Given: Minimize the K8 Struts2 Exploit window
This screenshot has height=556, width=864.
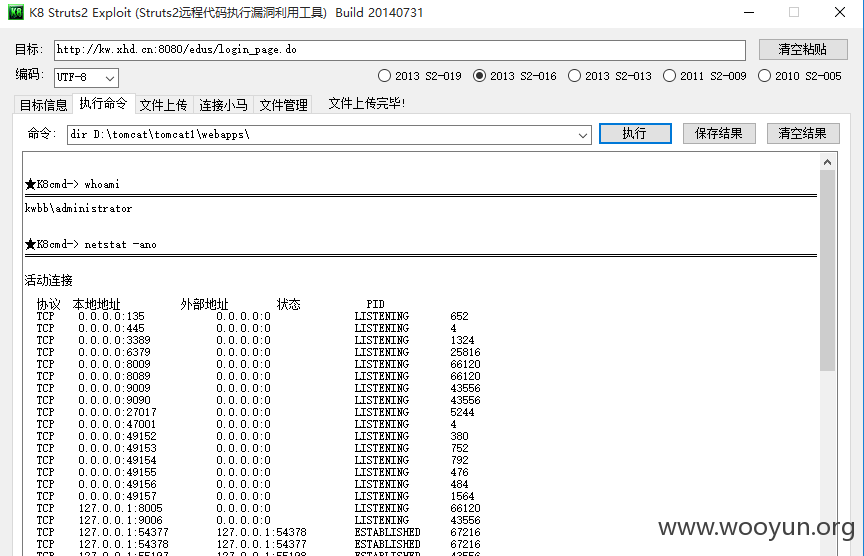Looking at the screenshot, I should (749, 12).
